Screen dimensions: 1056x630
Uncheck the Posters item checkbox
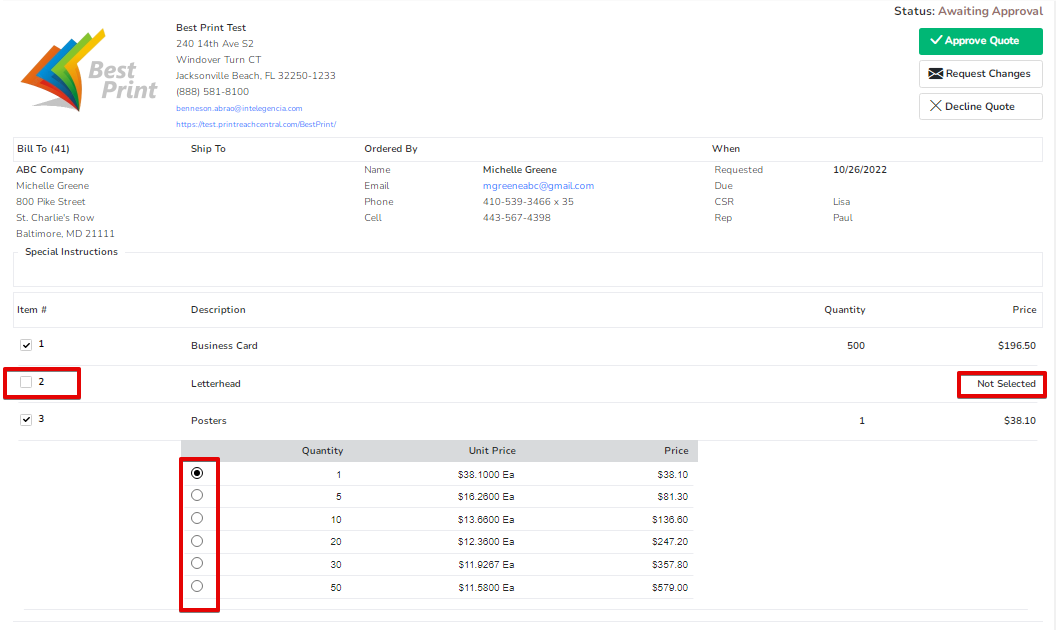(25, 419)
